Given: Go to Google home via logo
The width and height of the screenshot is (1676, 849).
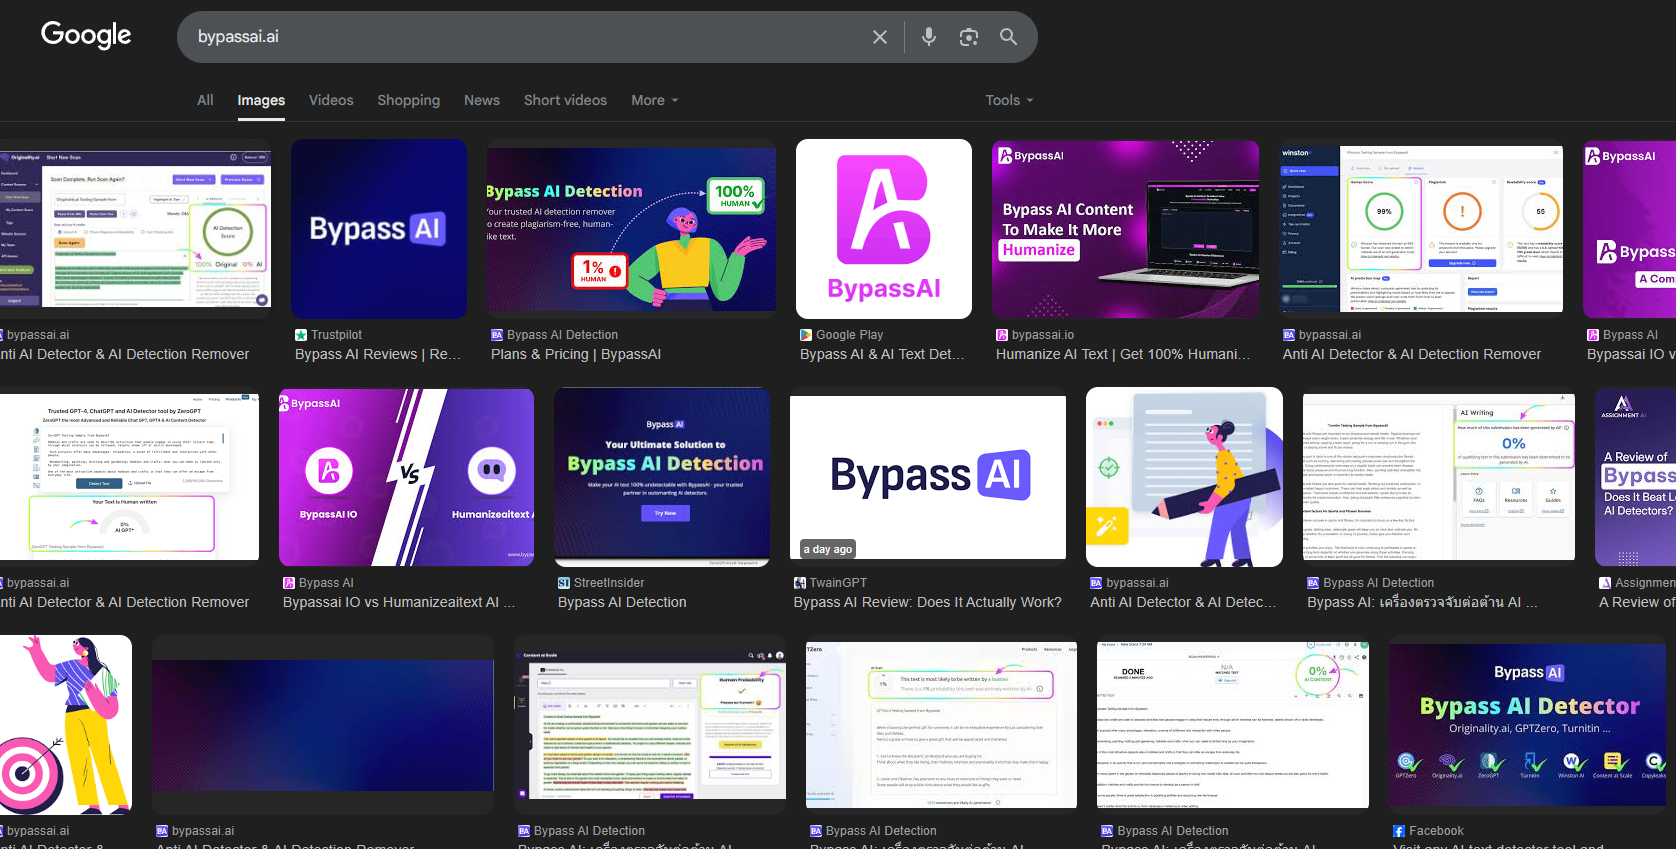Looking at the screenshot, I should 86,35.
